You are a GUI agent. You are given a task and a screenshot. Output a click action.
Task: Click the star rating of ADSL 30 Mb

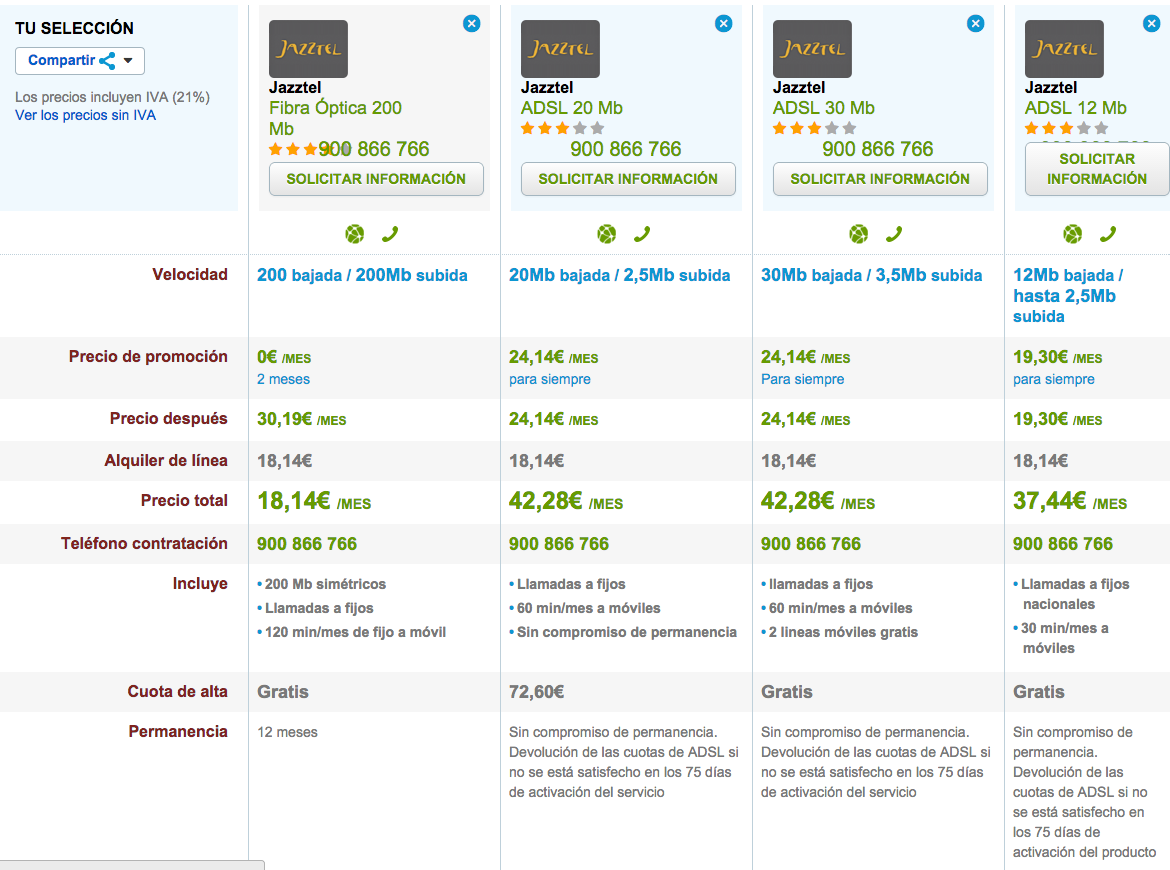pyautogui.click(x=814, y=128)
